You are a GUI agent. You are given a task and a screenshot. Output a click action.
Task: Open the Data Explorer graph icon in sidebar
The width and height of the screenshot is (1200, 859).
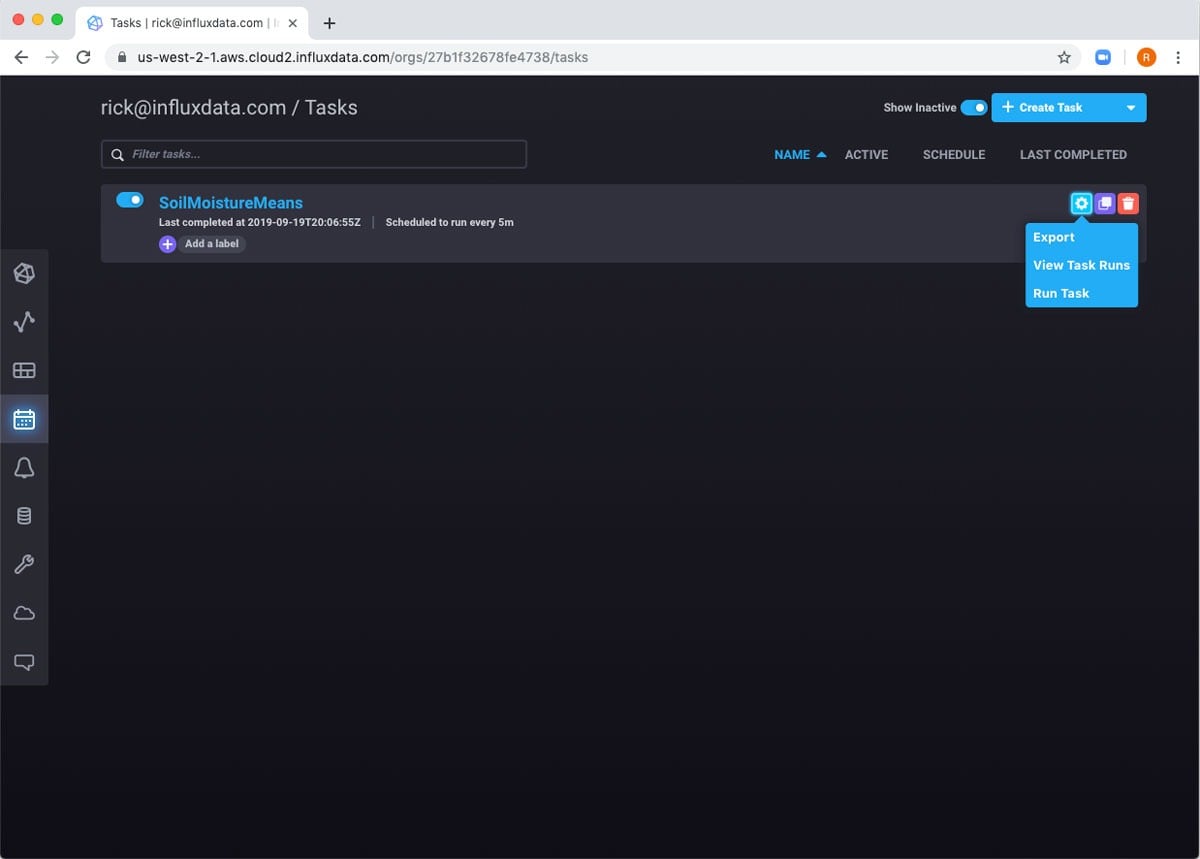[24, 322]
